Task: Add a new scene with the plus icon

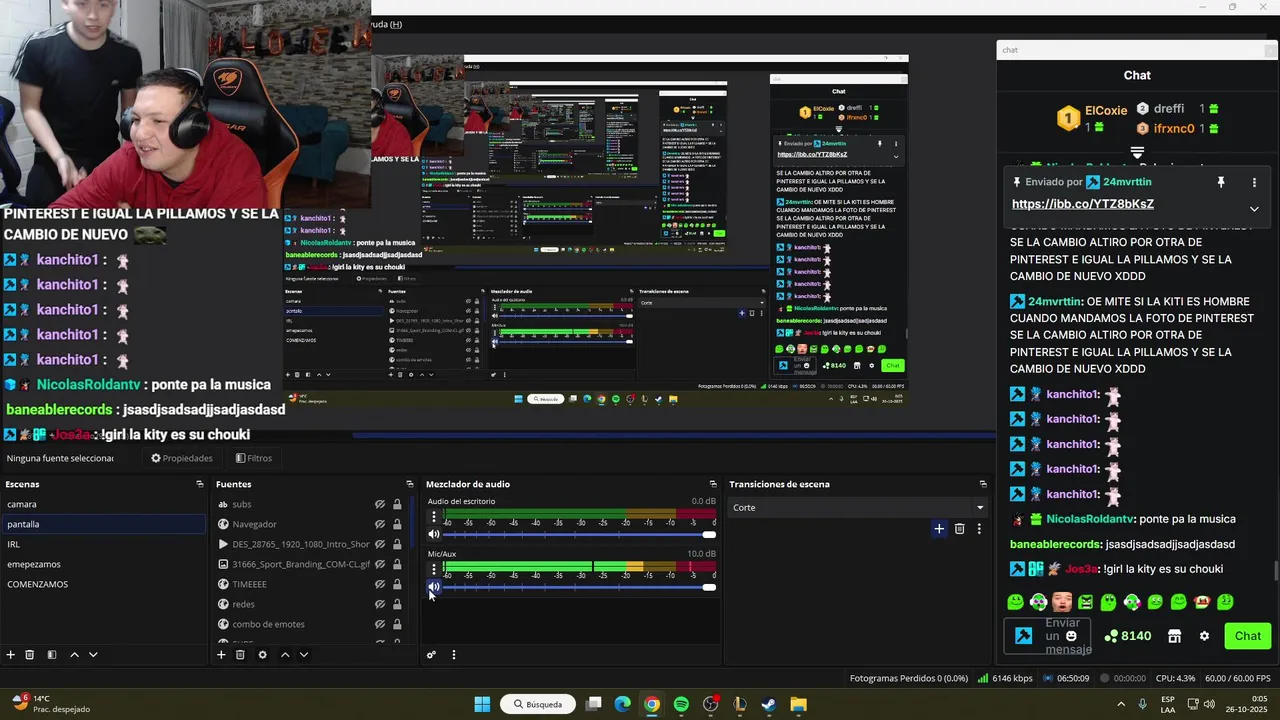Action: coord(11,655)
